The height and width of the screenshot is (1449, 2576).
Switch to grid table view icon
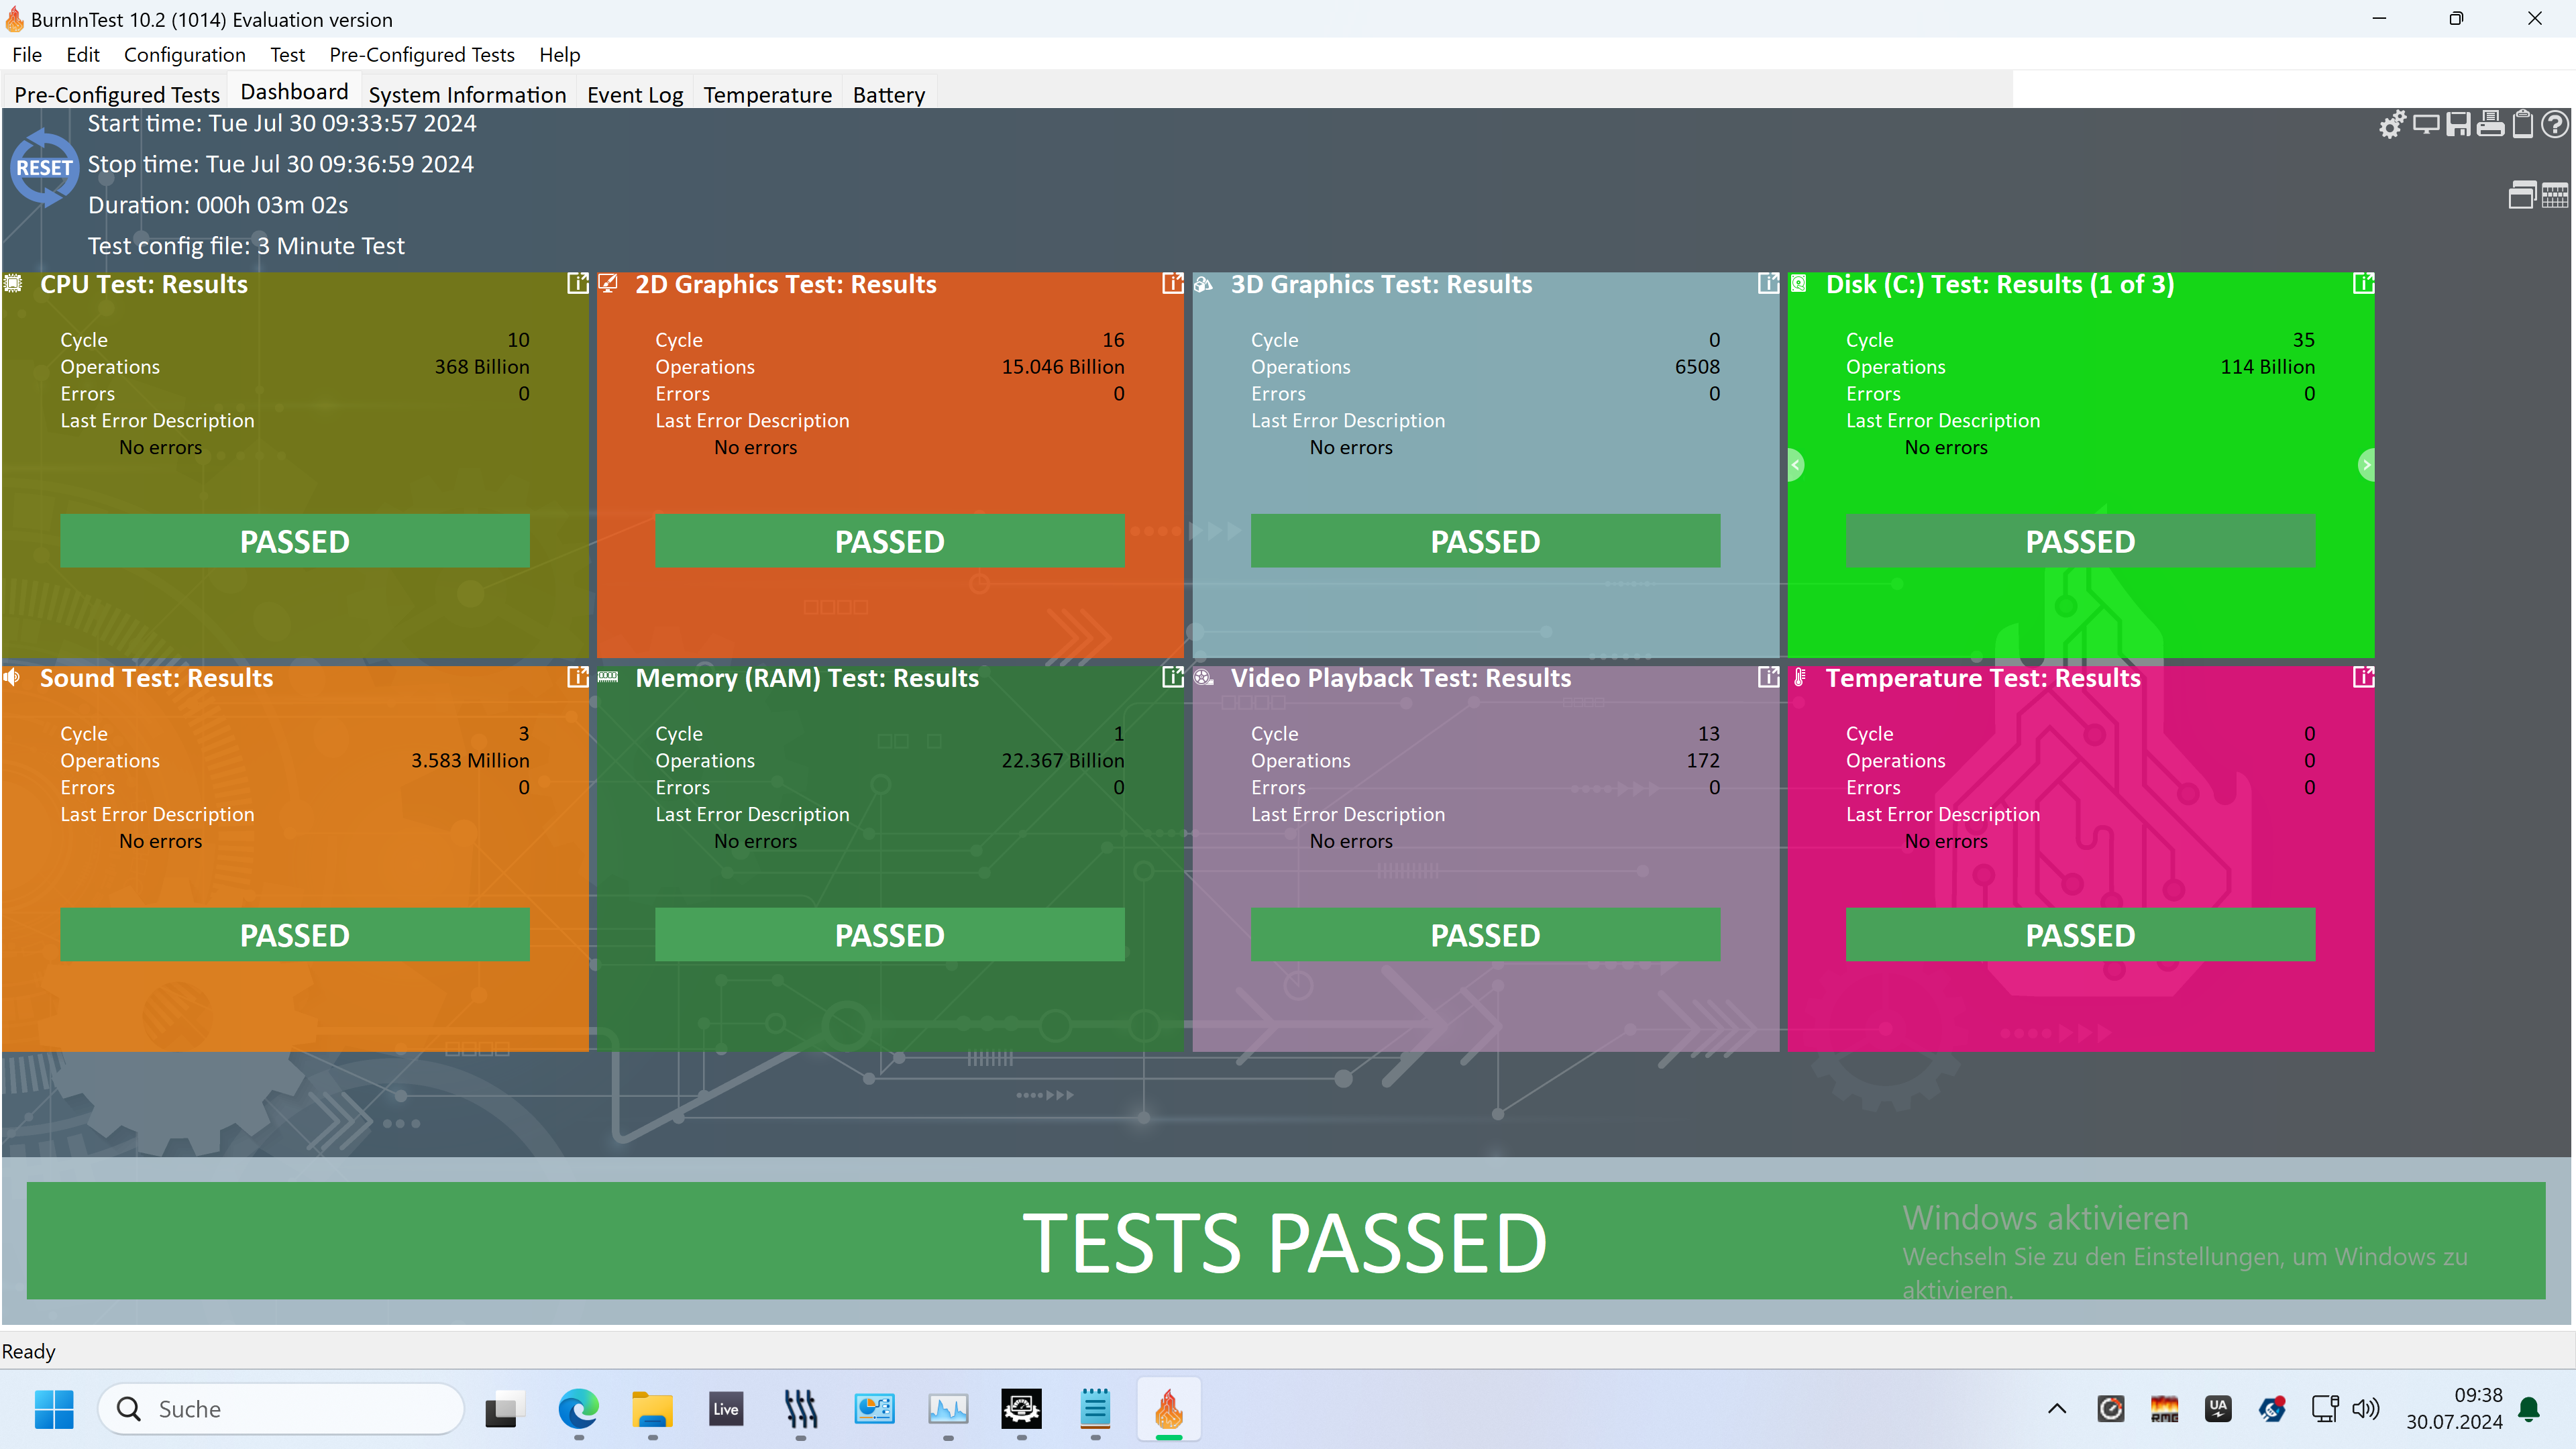coord(2555,195)
